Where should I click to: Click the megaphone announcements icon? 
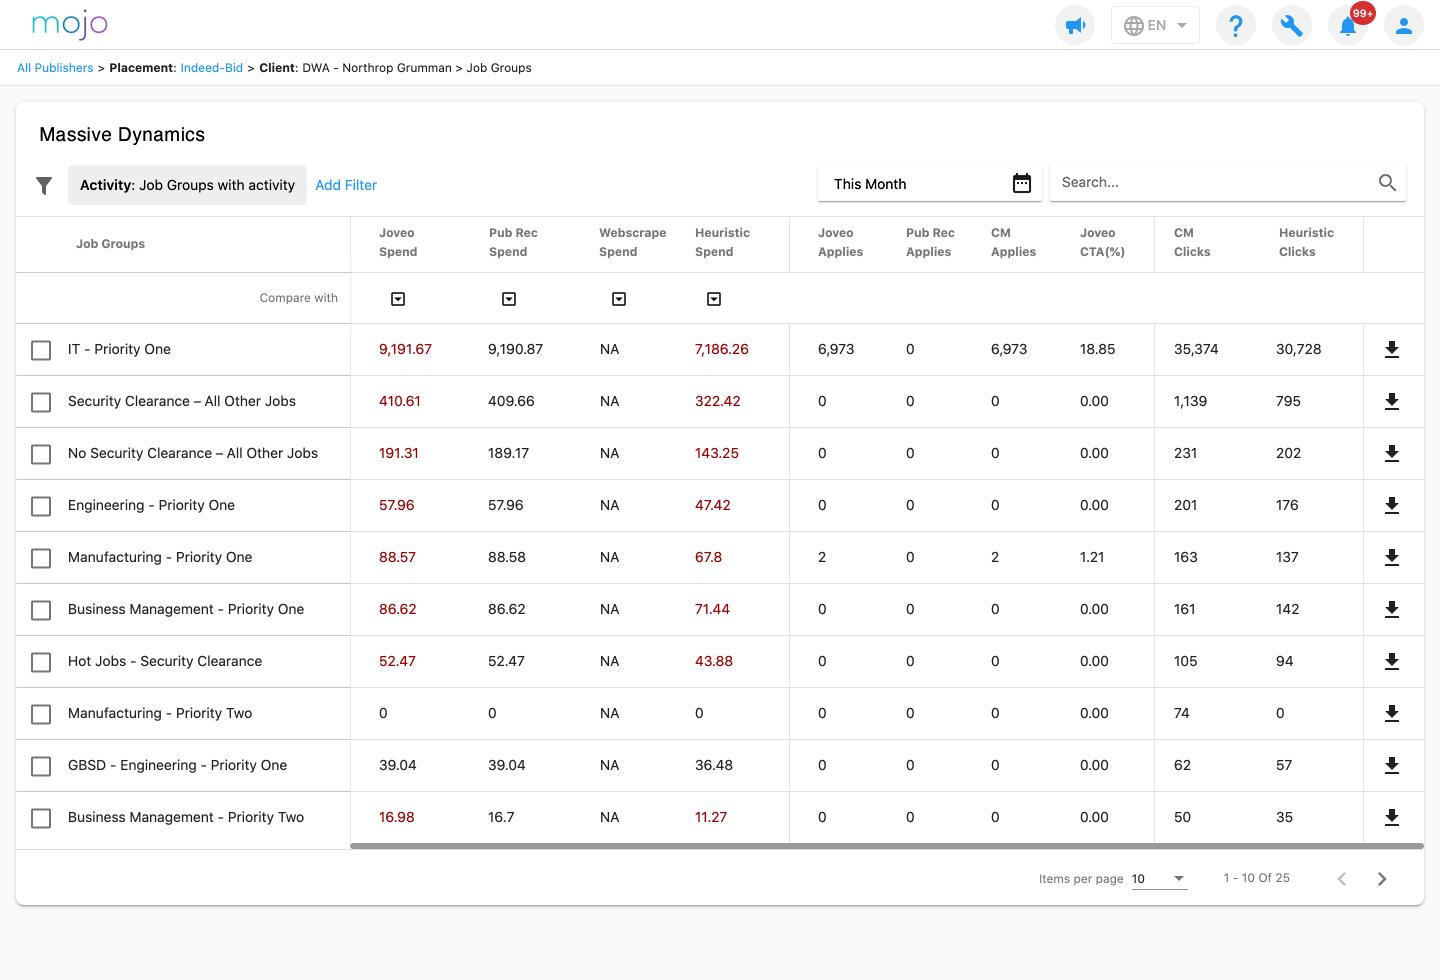click(1075, 25)
